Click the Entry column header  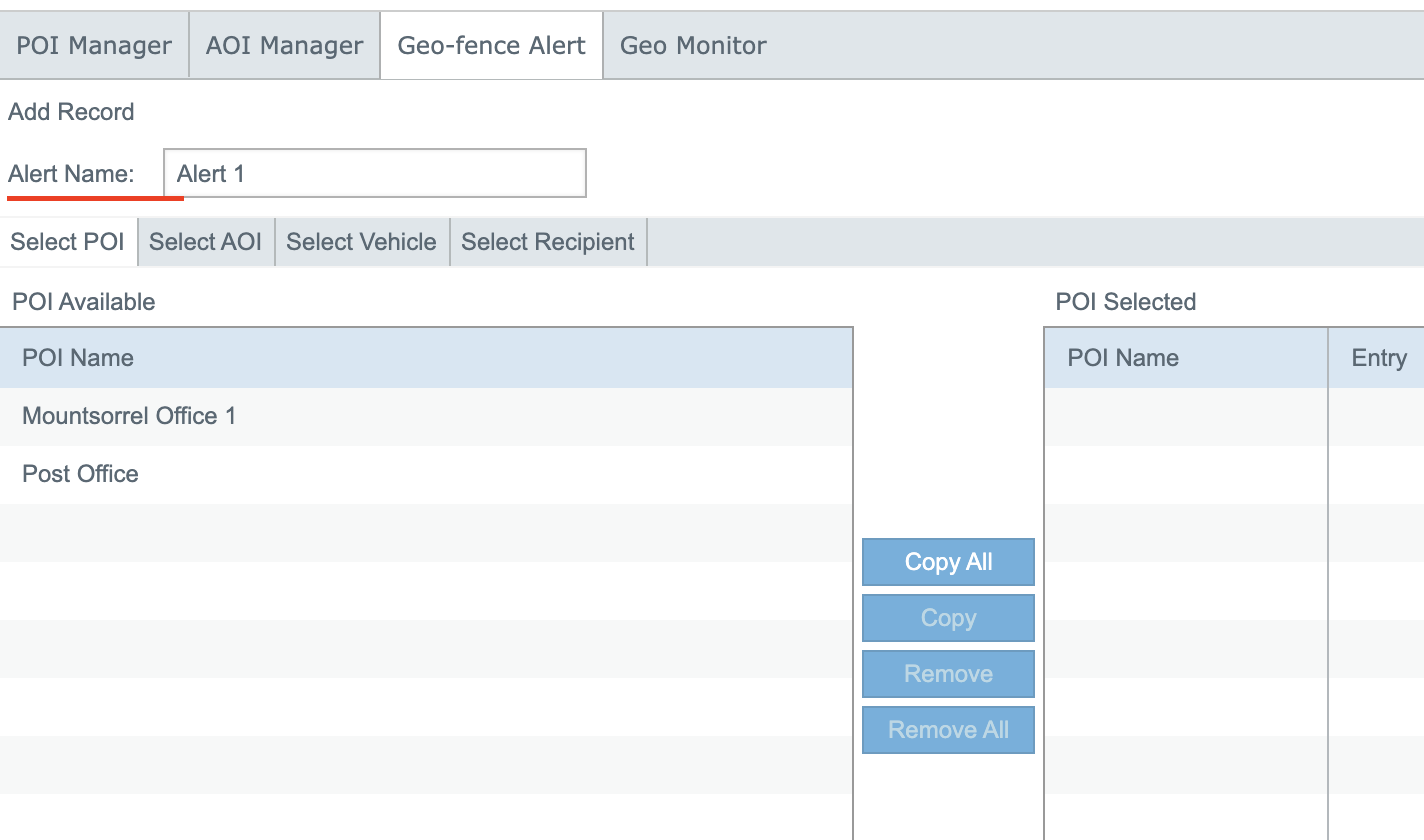(x=1379, y=358)
